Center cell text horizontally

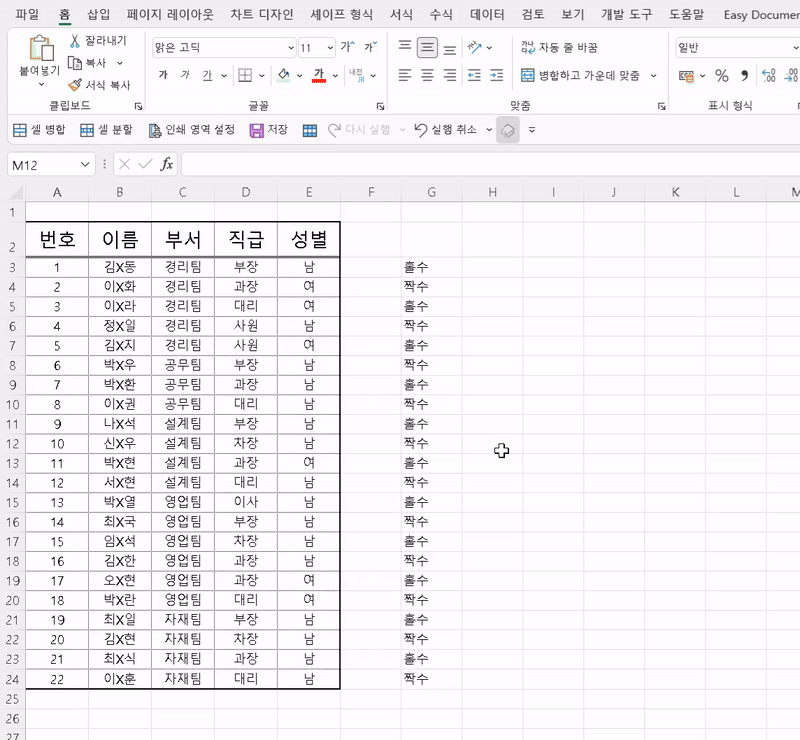coord(427,76)
